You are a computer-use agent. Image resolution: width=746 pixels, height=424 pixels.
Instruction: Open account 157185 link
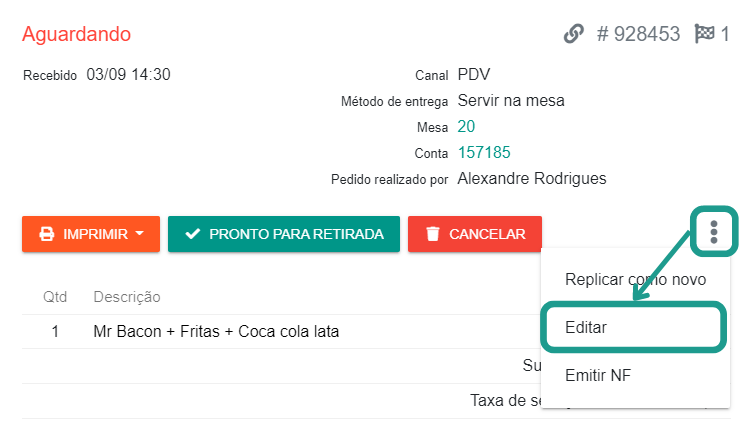coord(484,153)
